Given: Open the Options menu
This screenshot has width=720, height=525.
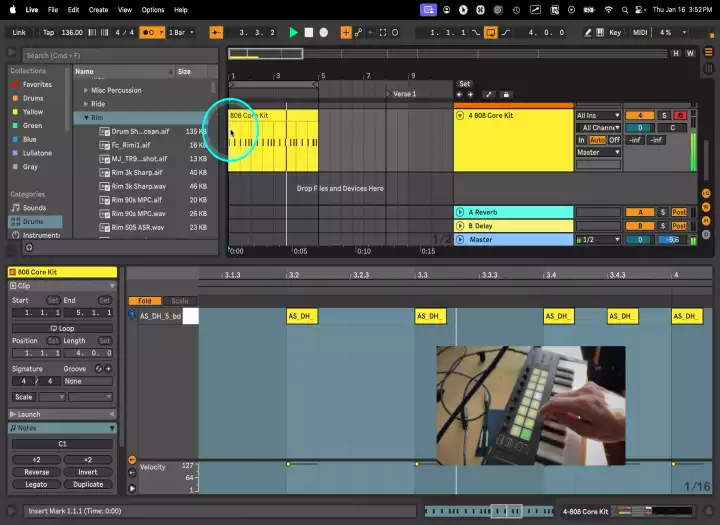Looking at the screenshot, I should pyautogui.click(x=152, y=9).
